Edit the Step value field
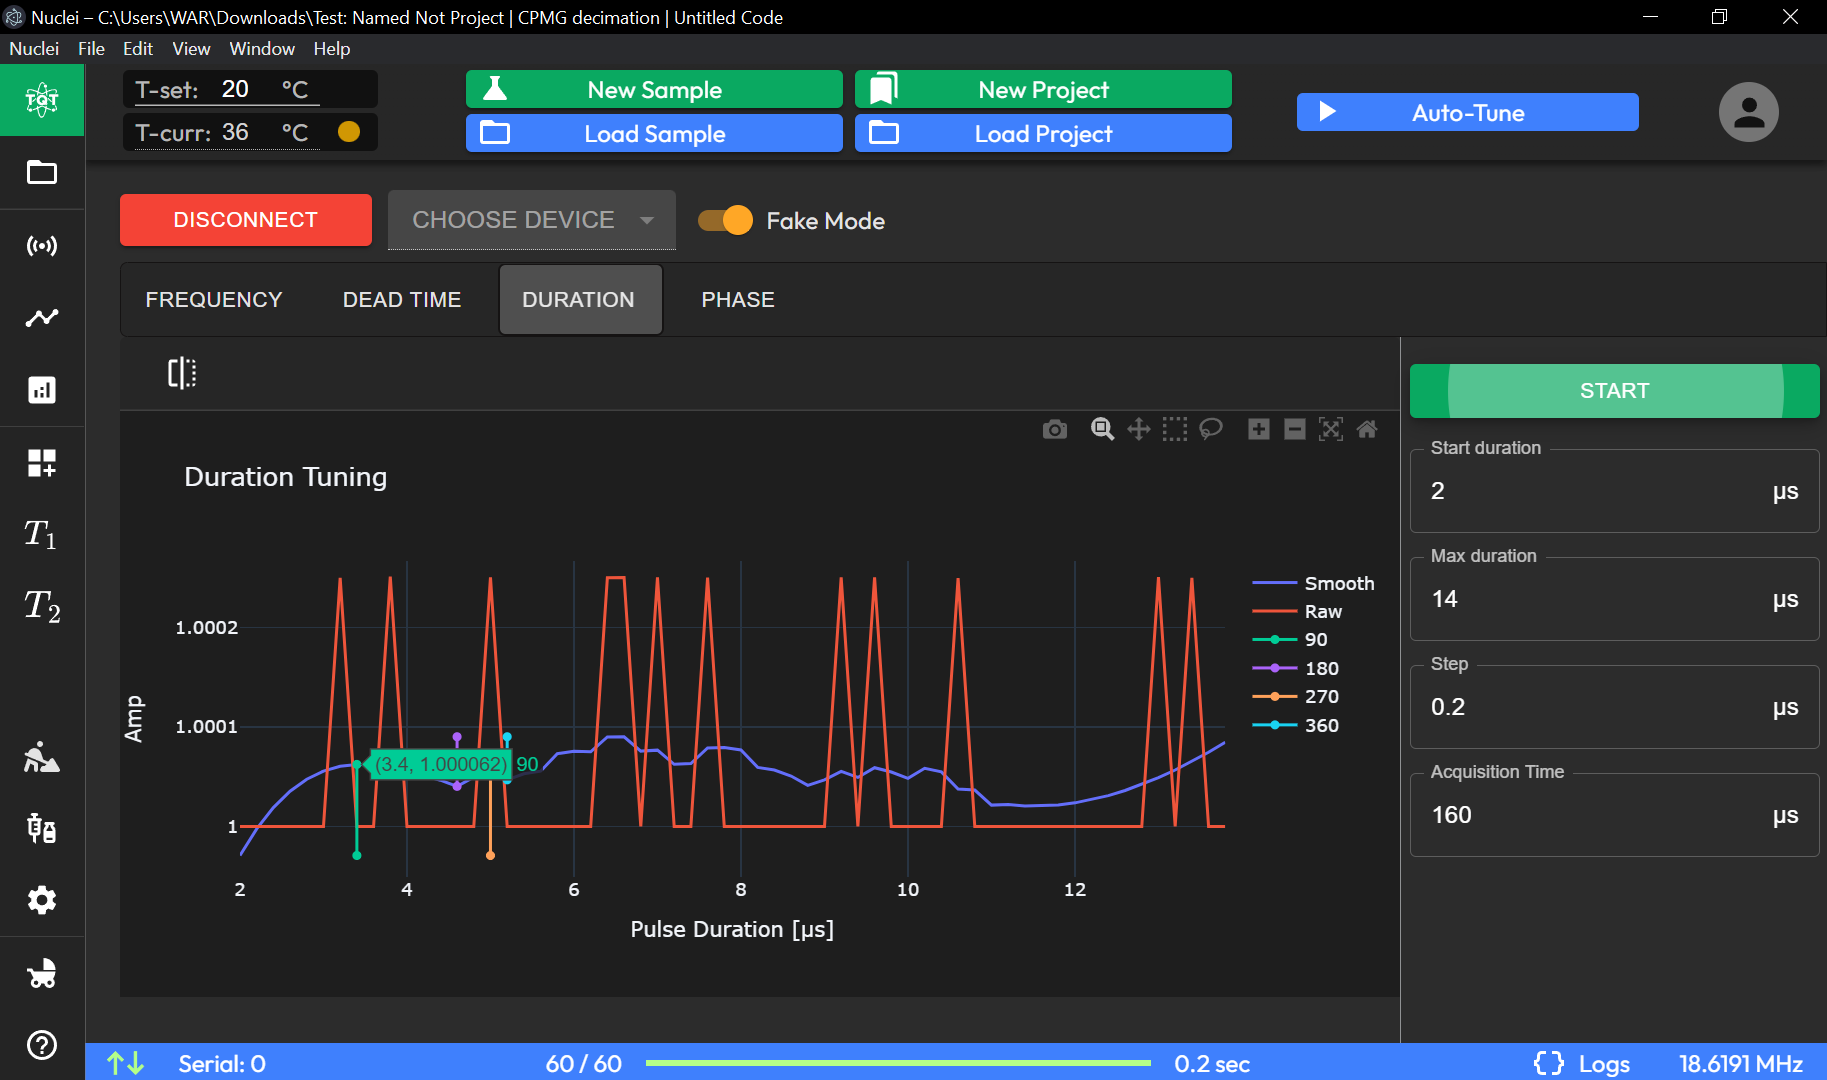The height and width of the screenshot is (1080, 1827). (x=1614, y=707)
